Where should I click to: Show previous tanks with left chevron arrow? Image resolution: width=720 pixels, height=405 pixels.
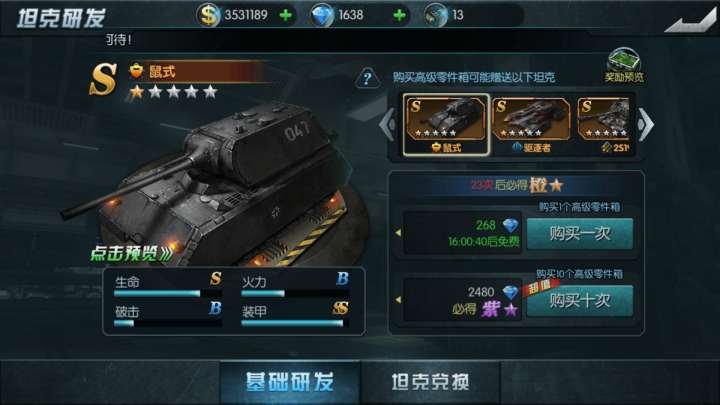[387, 124]
